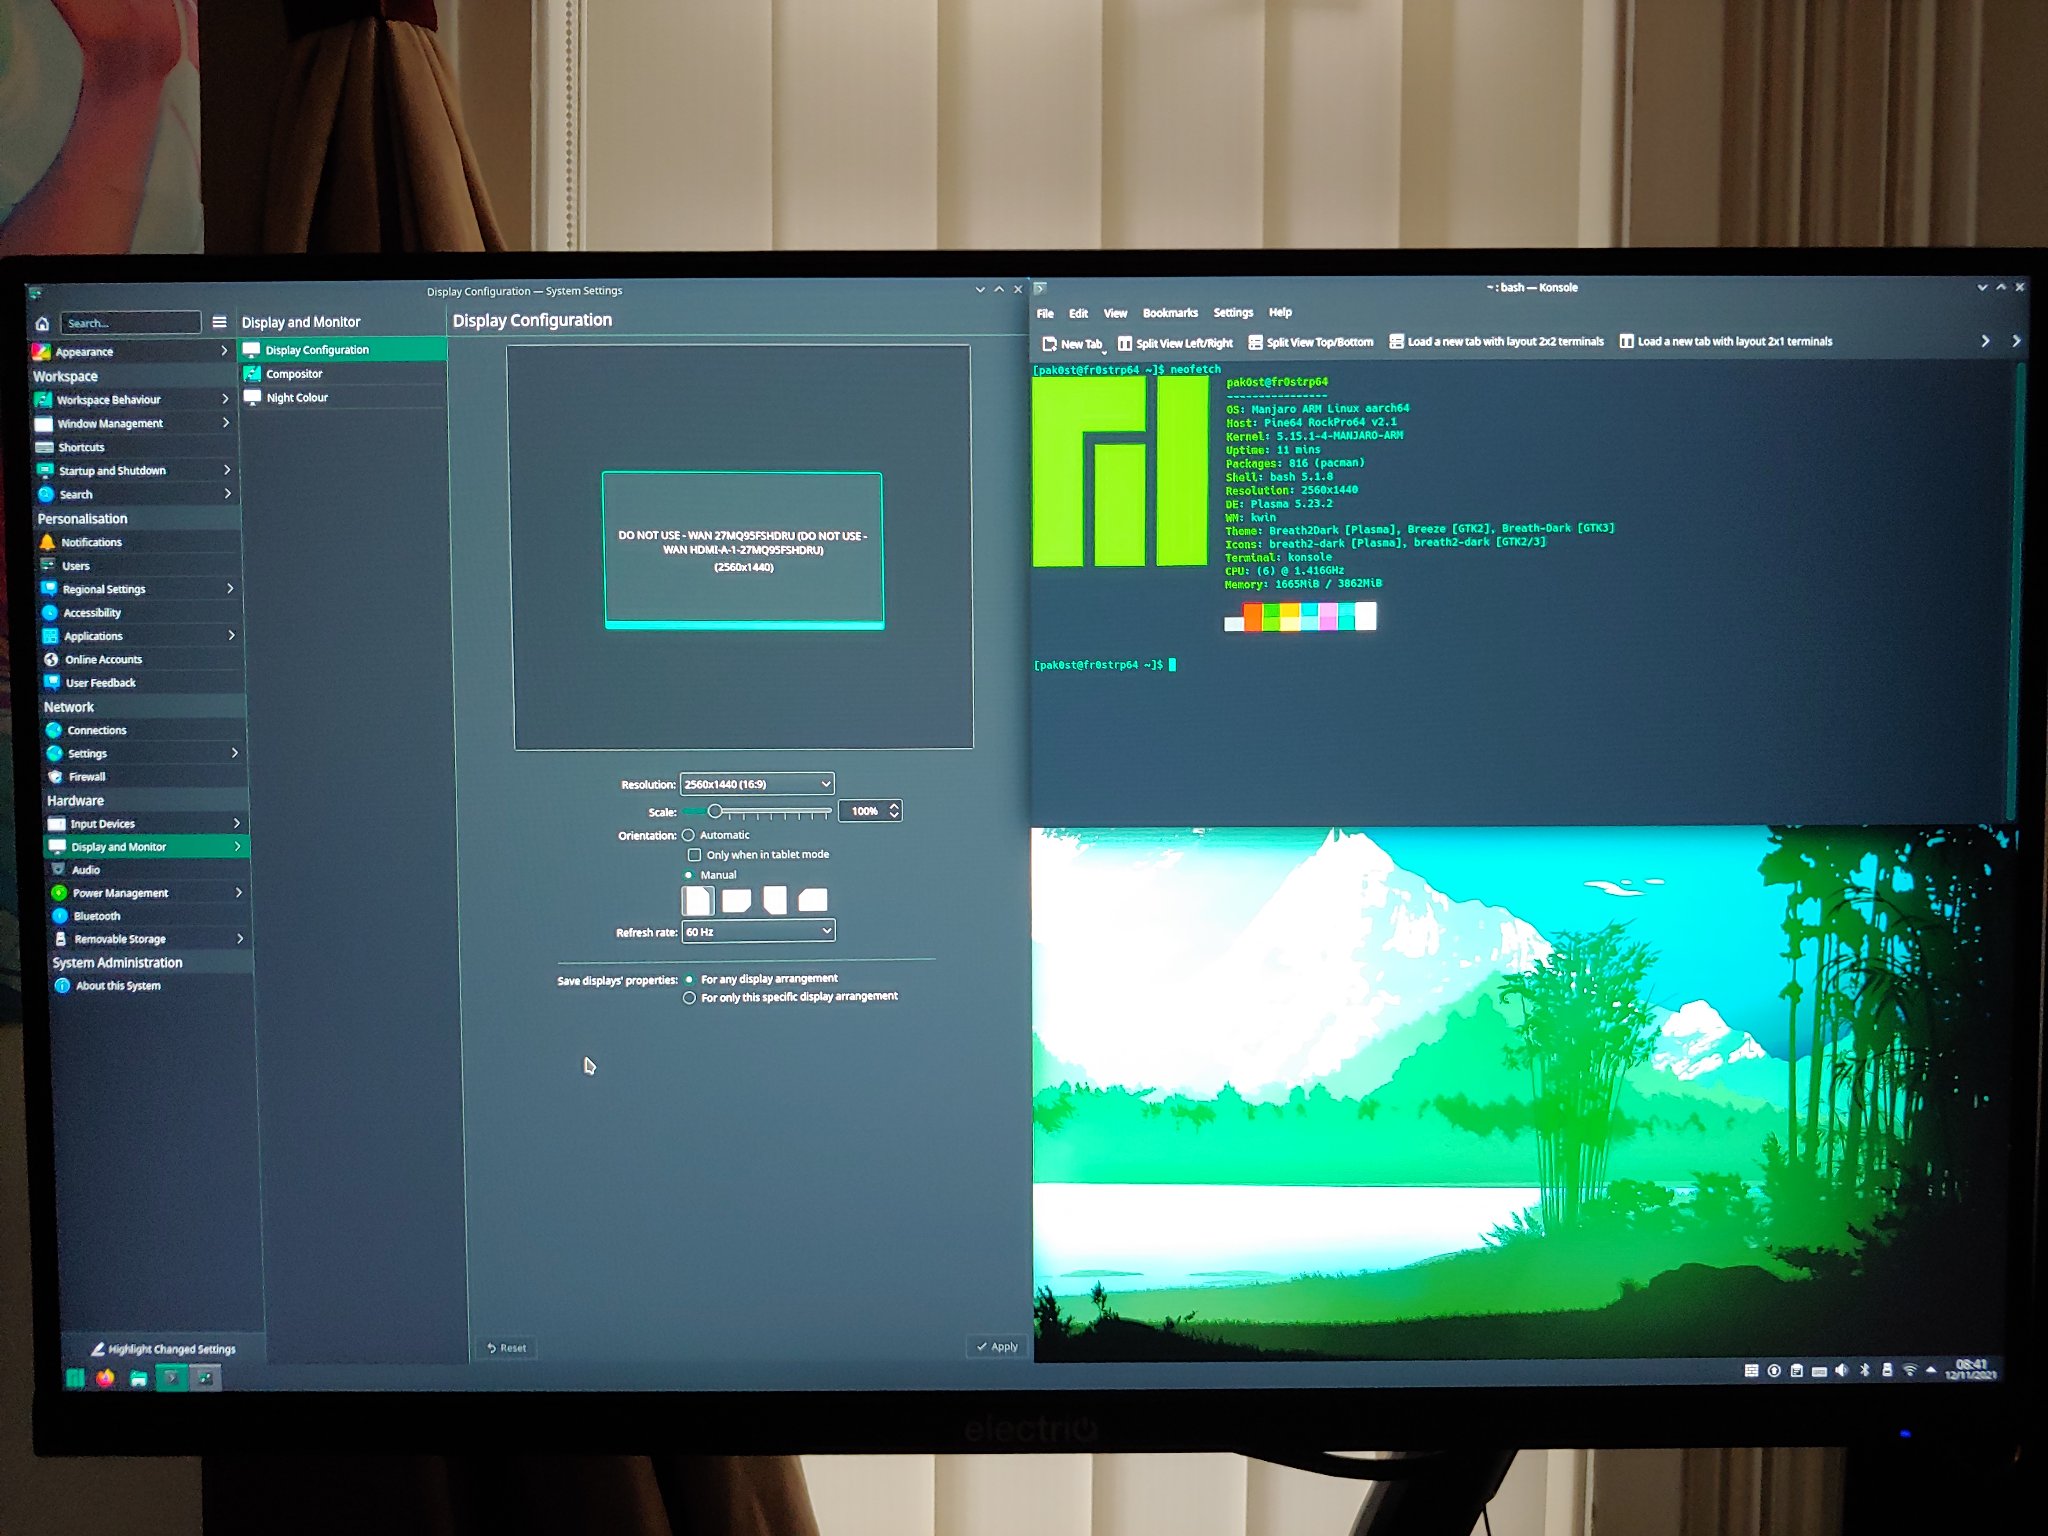Open the volume icon in system tray
The image size is (2048, 1536).
pyautogui.click(x=1841, y=1370)
